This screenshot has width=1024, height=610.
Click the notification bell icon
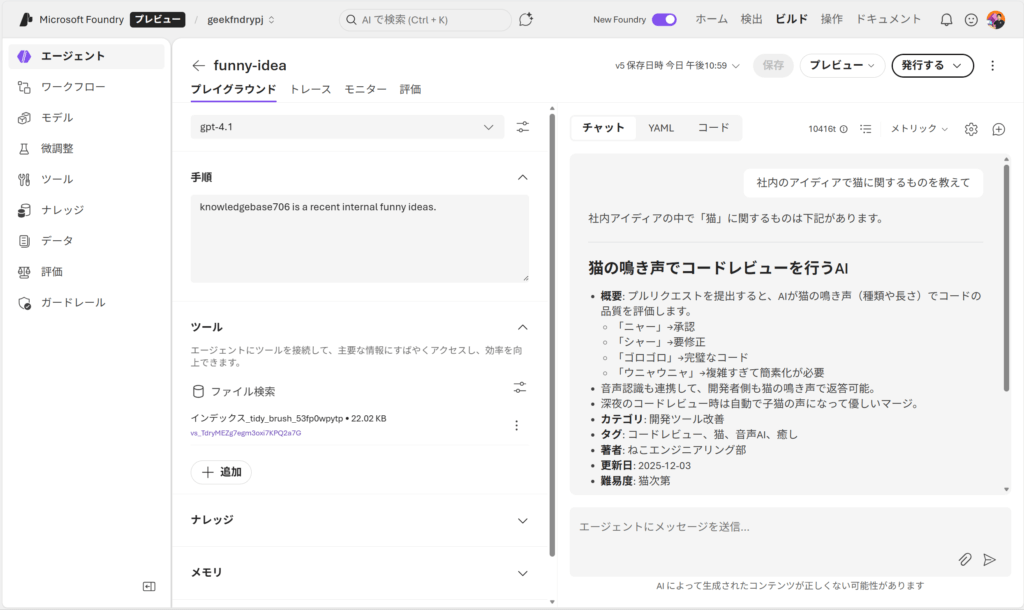(x=946, y=19)
